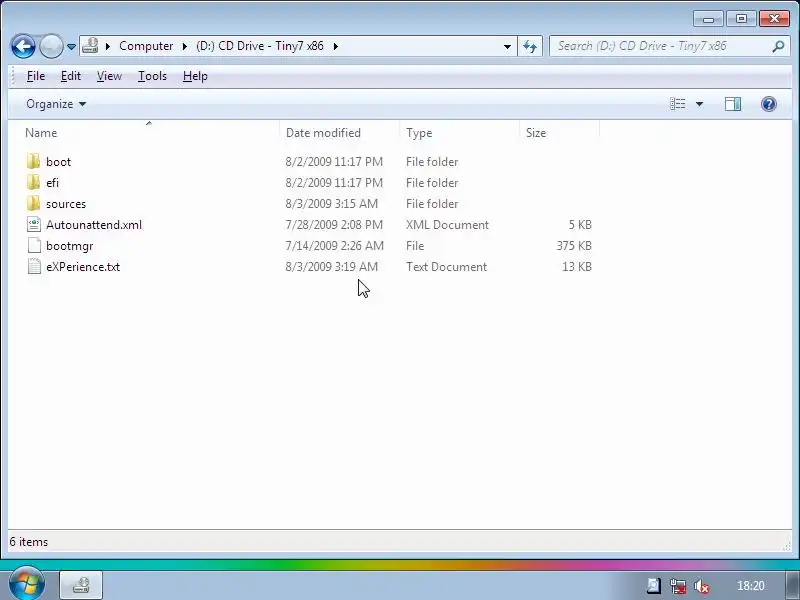The height and width of the screenshot is (600, 800).
Task: Click date 8/3/2009 3:15 AM
Action: click(x=332, y=204)
